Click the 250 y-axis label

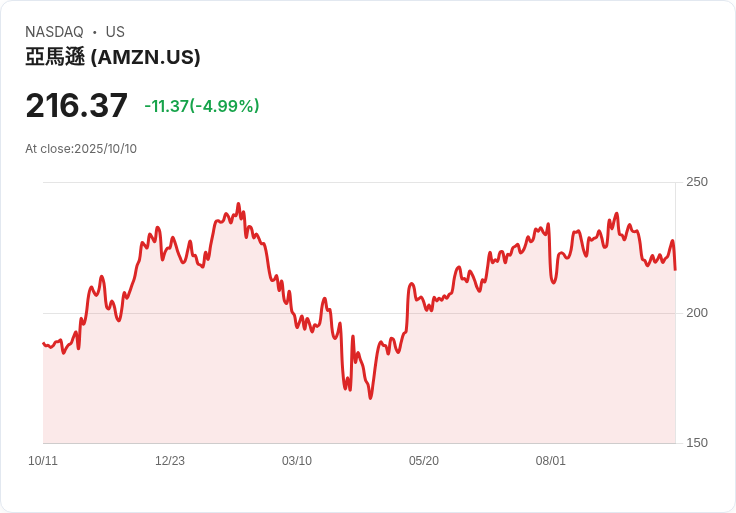696,182
